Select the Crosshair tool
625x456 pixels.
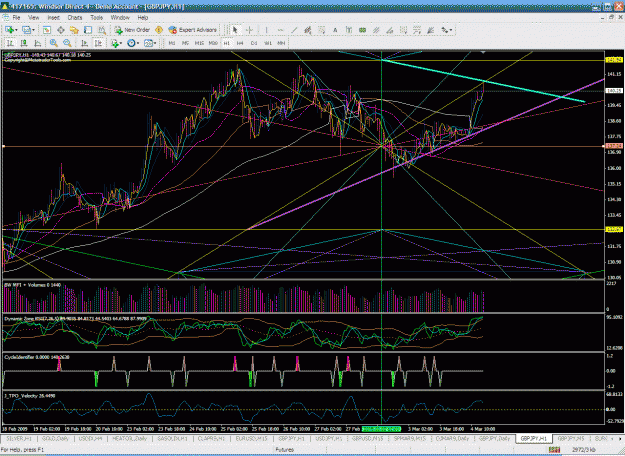(x=250, y=30)
